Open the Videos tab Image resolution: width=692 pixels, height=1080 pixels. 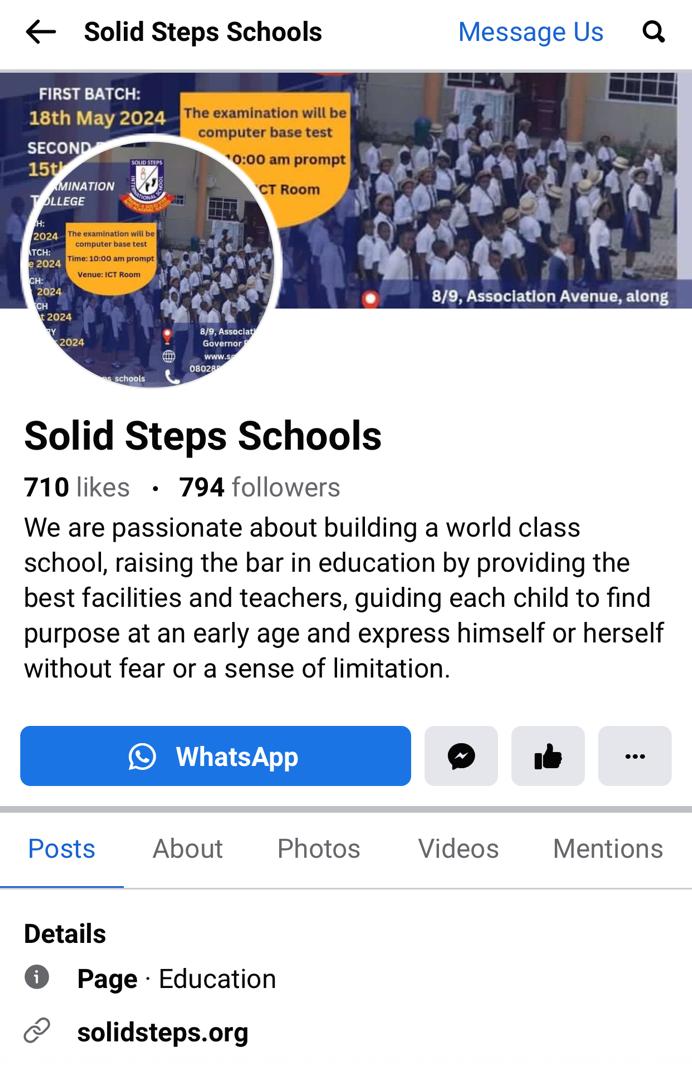coord(459,849)
